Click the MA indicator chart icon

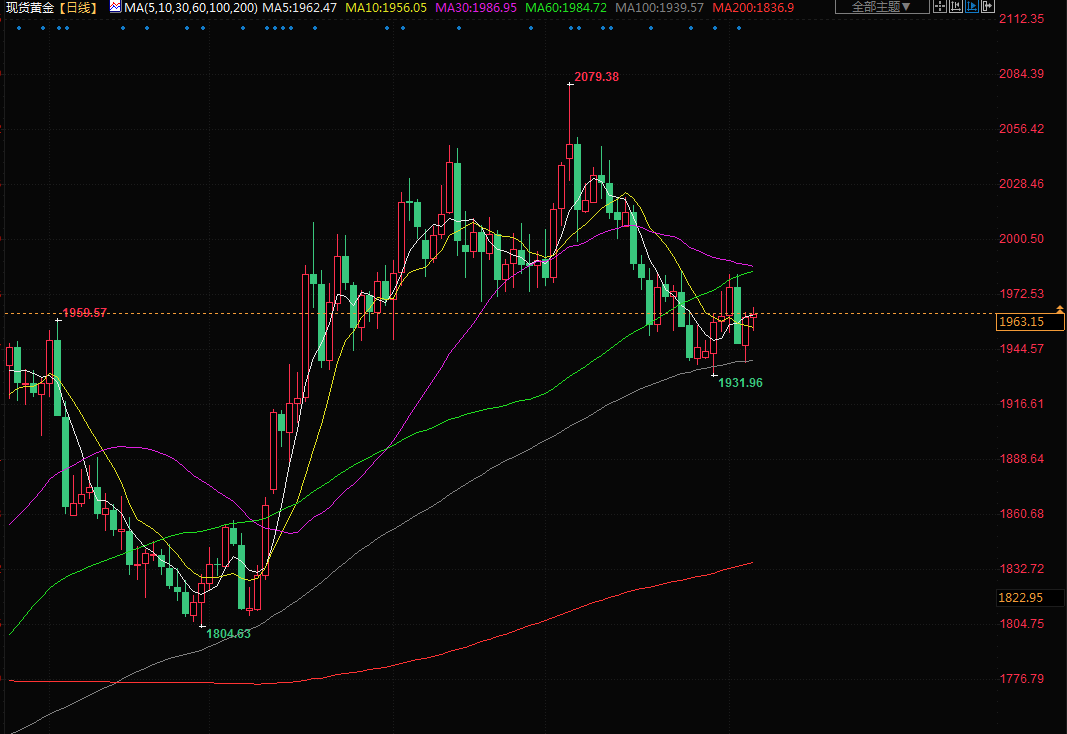coord(115,7)
